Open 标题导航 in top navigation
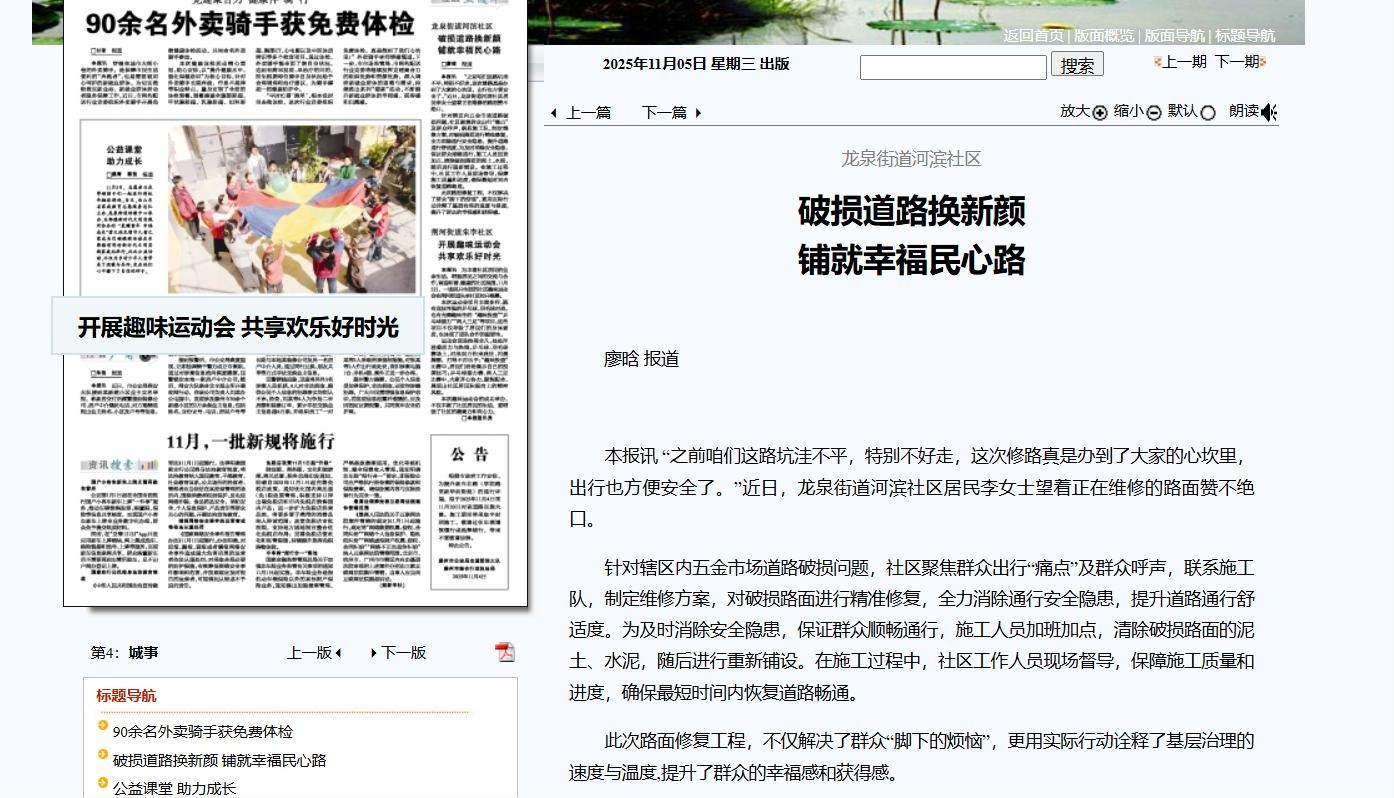The width and height of the screenshot is (1394, 798). [1245, 36]
